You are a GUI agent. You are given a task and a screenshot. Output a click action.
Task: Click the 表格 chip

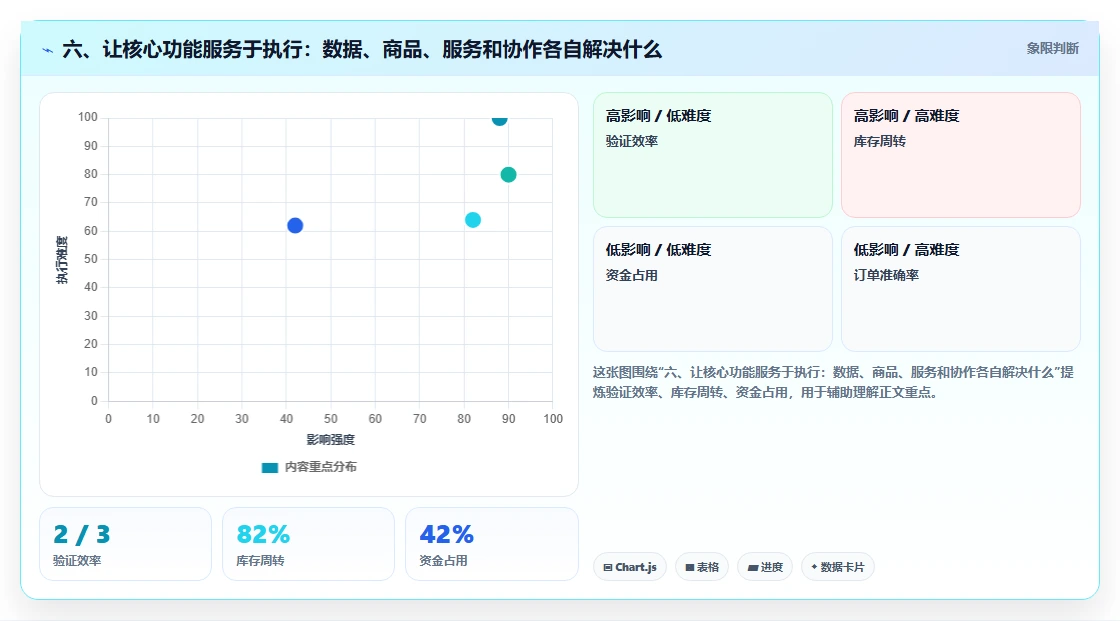[x=702, y=567]
